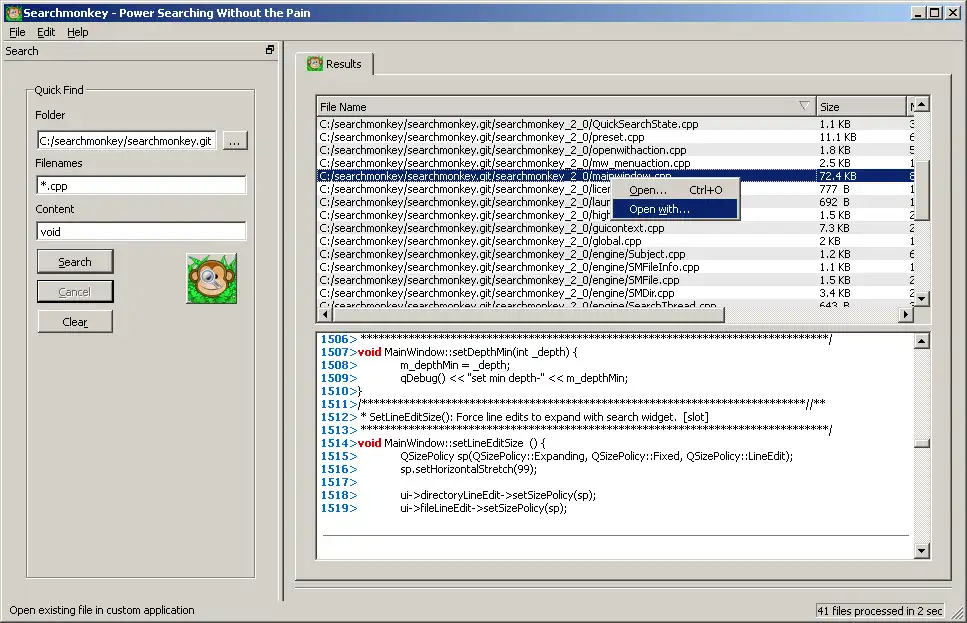Viewport: 967px width, 623px height.
Task: Click the folder browse ... button
Action: [x=234, y=141]
